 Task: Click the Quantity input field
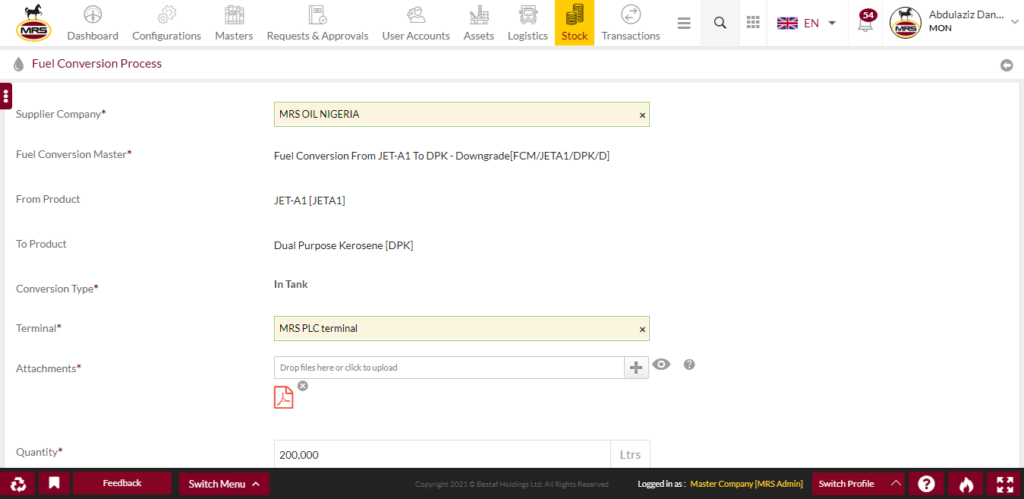coord(443,455)
